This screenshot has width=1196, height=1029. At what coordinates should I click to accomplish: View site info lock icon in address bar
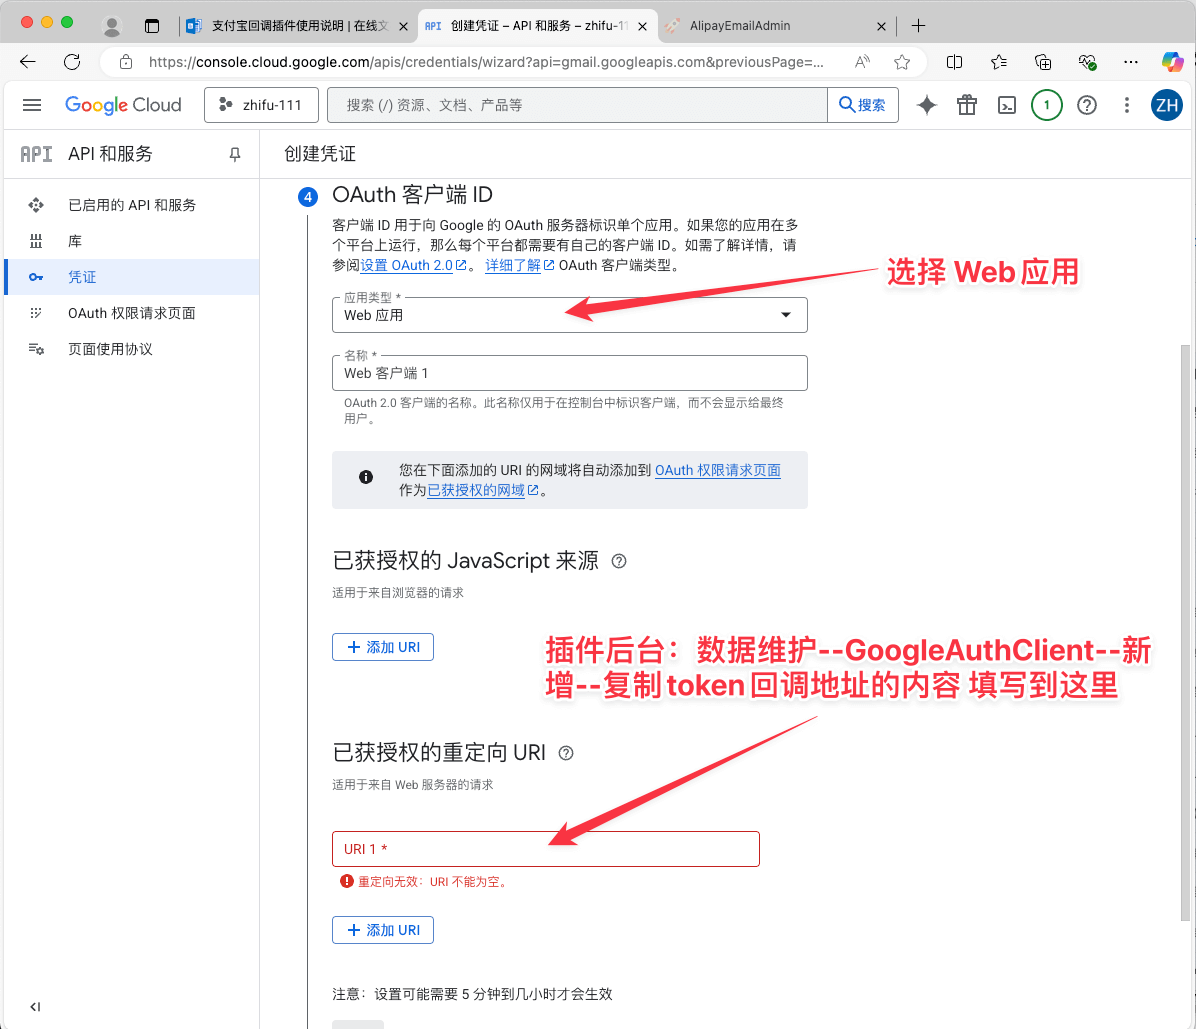[126, 62]
